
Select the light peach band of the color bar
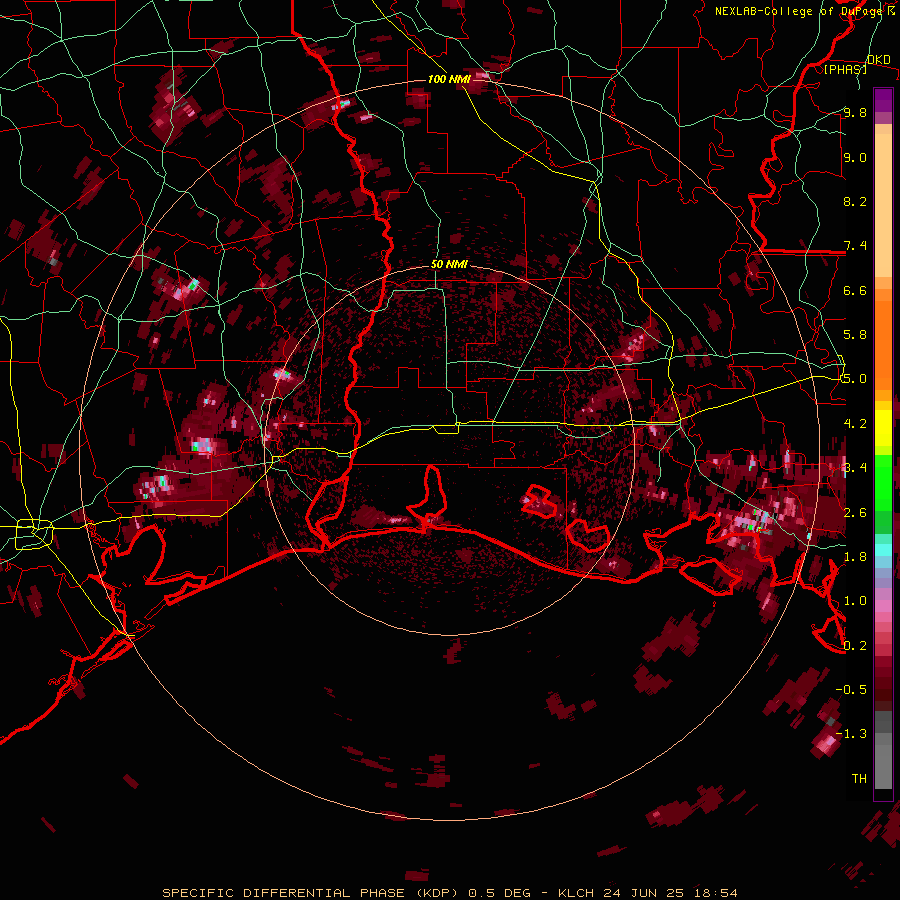point(883,207)
